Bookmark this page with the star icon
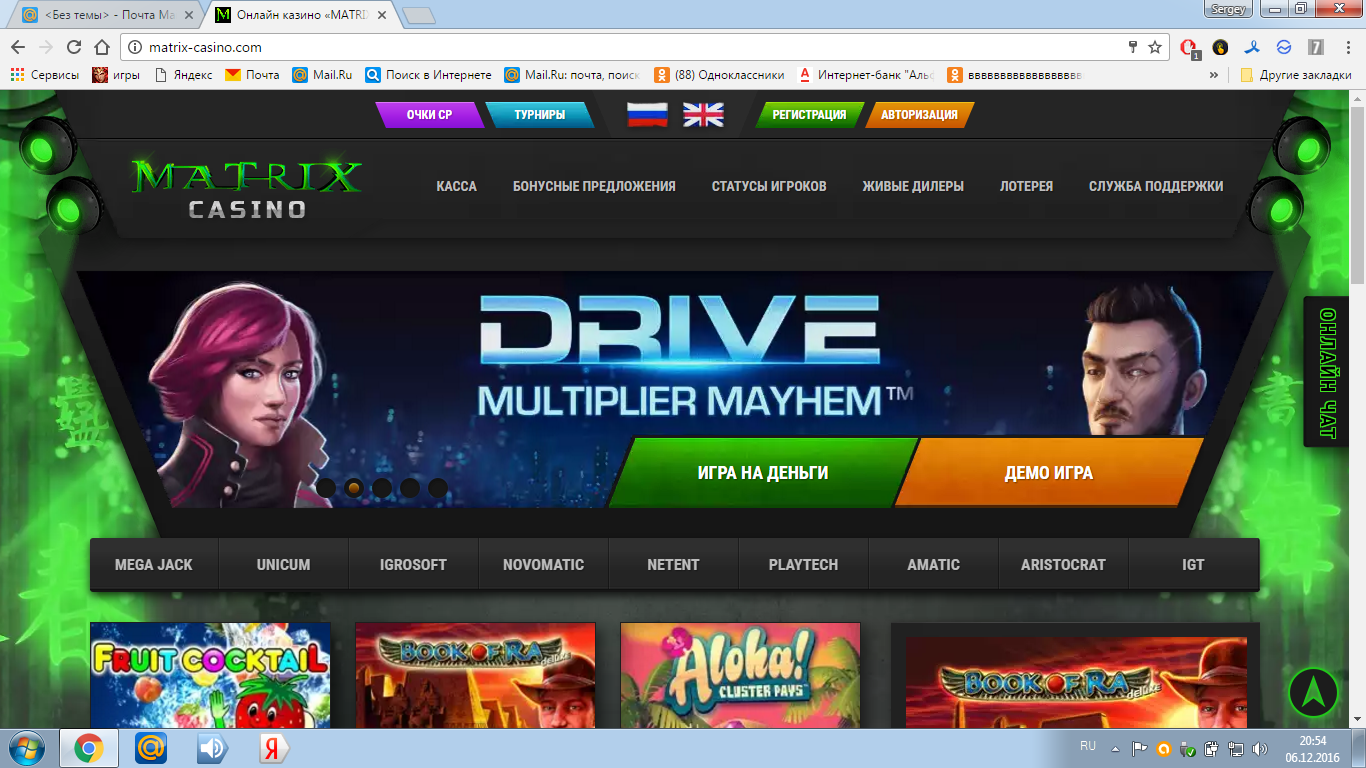The image size is (1366, 768). (x=1155, y=47)
